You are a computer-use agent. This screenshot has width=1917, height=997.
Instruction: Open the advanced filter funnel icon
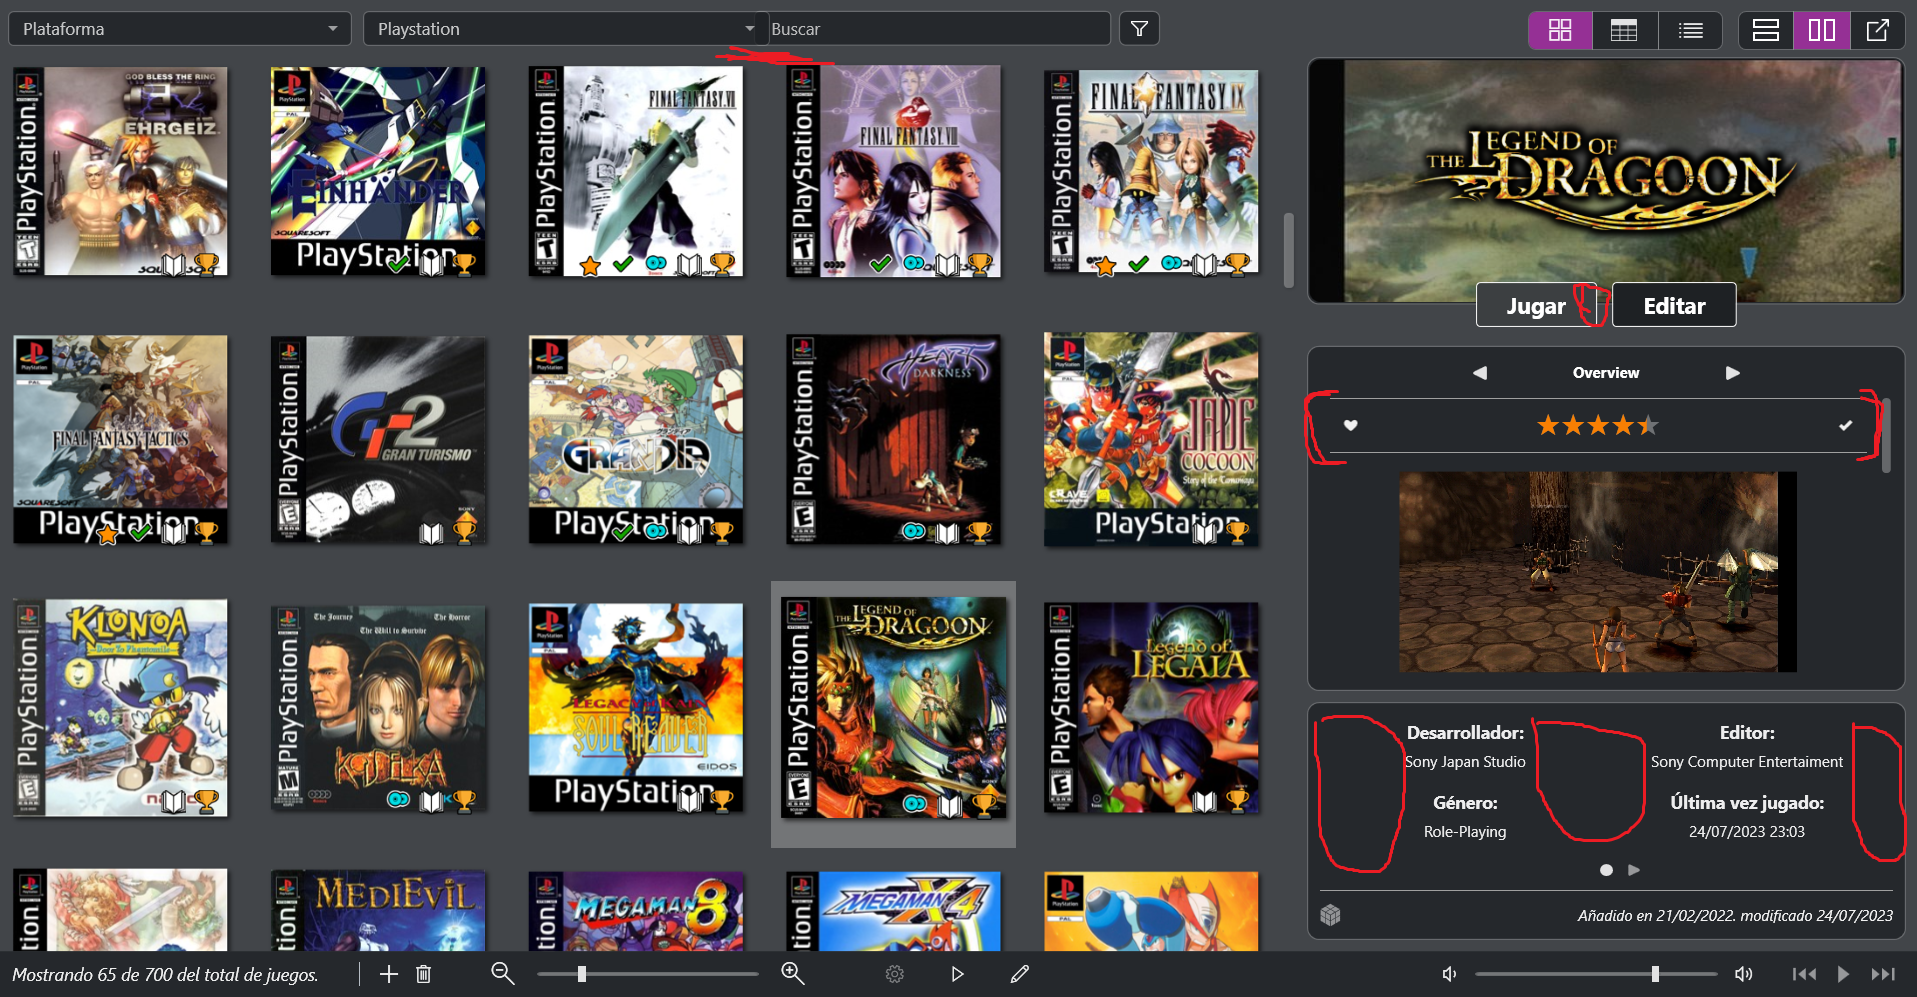click(1139, 29)
